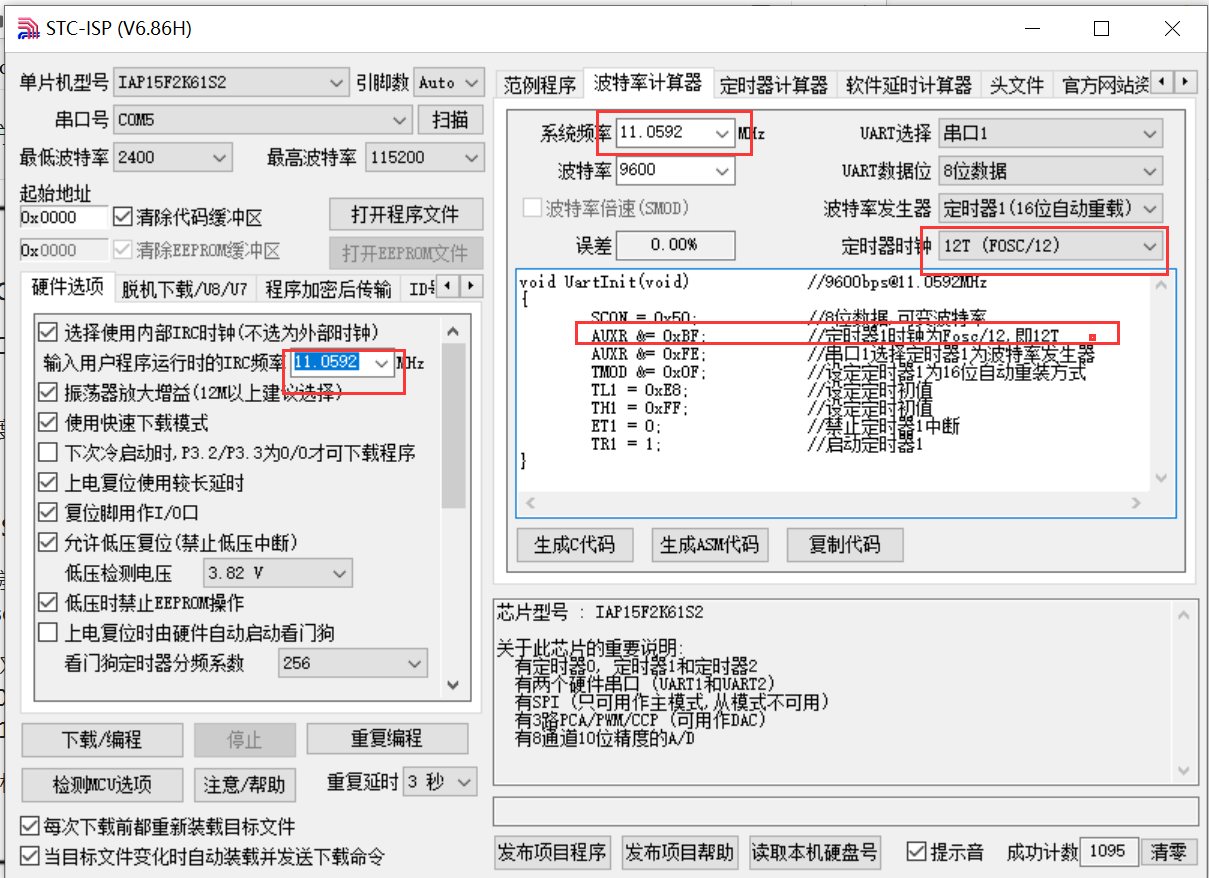Viewport: 1209px width, 878px height.
Task: Click 起始地址 0x0000 input field
Action: 62,218
